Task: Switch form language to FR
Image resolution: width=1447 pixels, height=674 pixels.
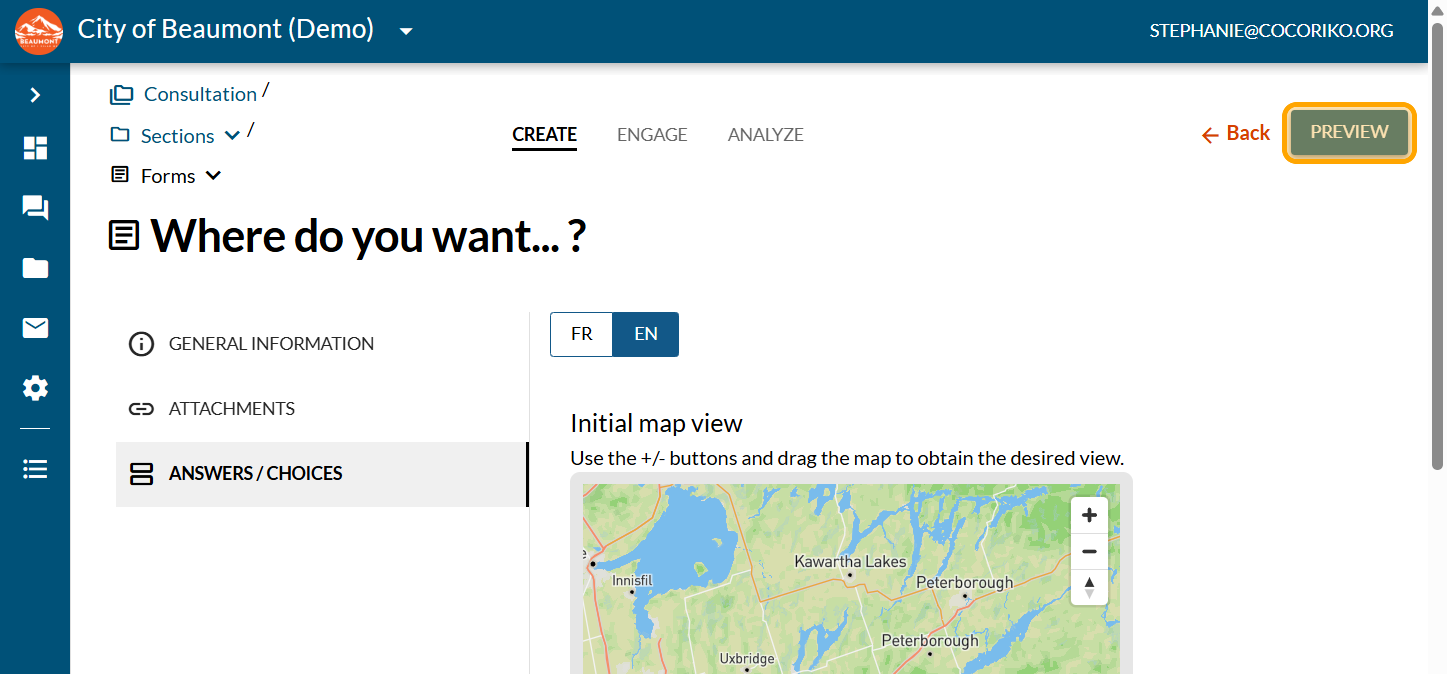Action: 581,334
